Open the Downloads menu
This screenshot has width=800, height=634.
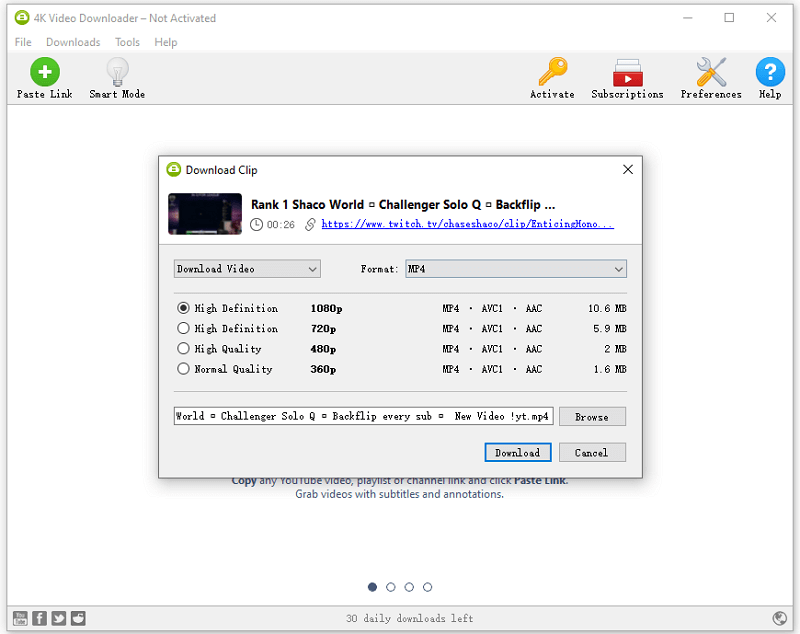(73, 42)
